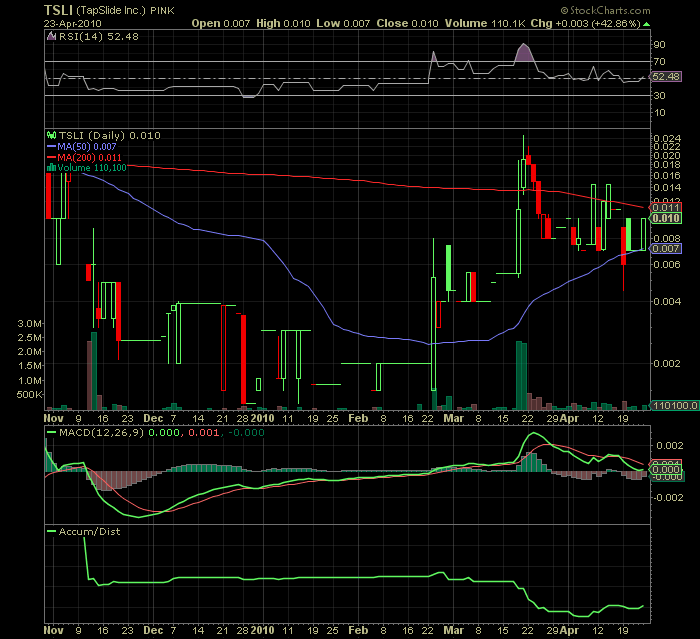Click the last green candlestick on price chart
The image size is (700, 639).
(643, 234)
